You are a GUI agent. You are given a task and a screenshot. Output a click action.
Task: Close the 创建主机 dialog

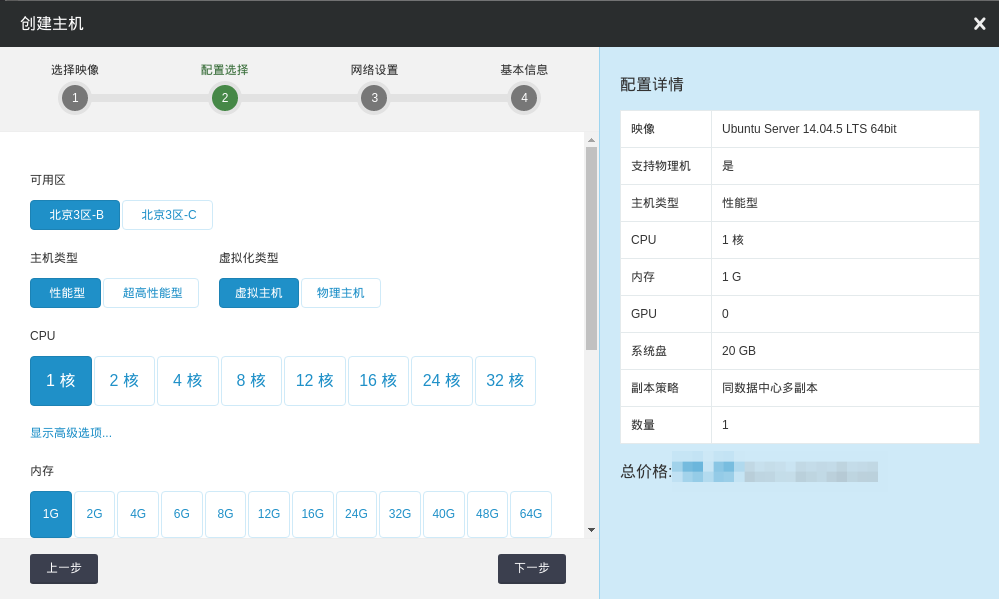(x=979, y=24)
